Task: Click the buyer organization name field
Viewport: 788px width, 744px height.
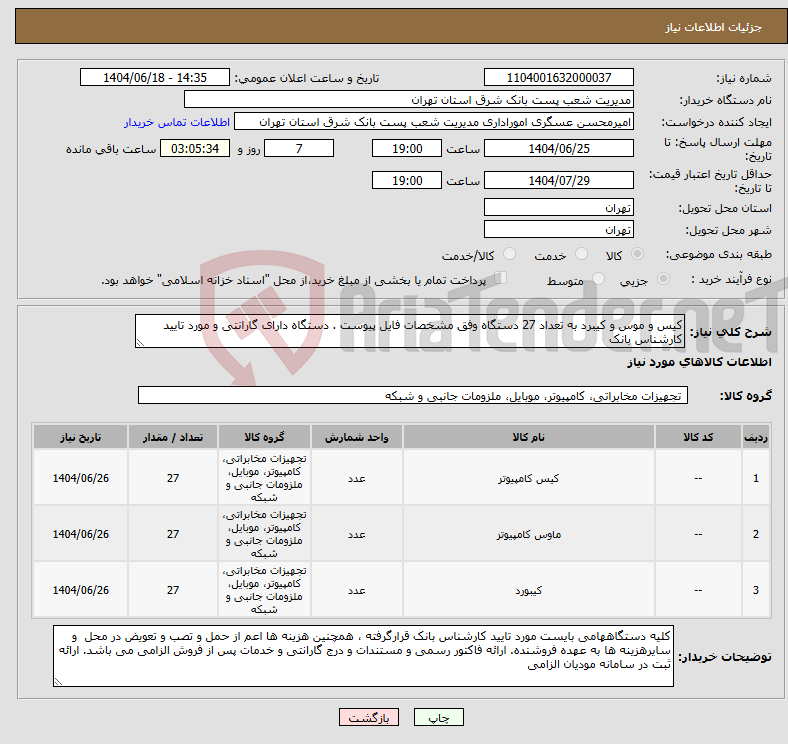Action: pos(409,100)
